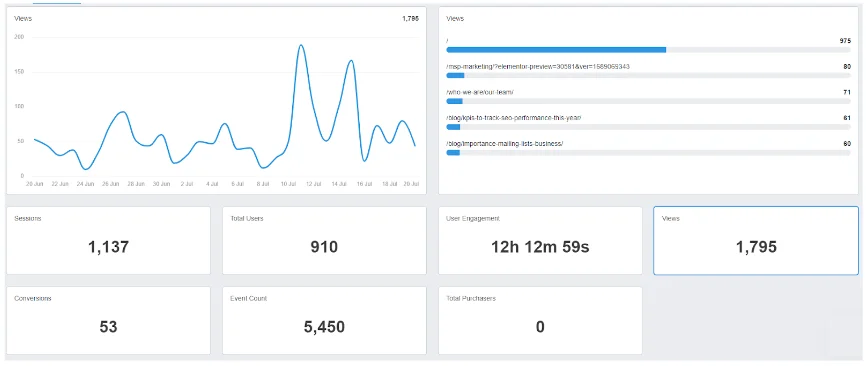Click the Views title on line chart
This screenshot has width=866, height=366.
coord(23,18)
